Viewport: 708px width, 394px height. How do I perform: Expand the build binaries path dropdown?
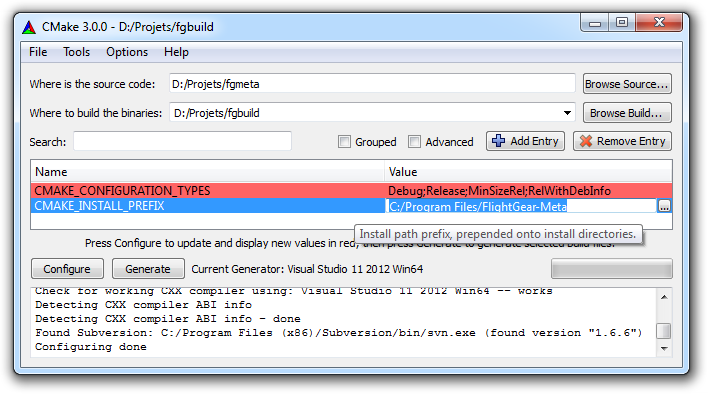click(x=567, y=113)
